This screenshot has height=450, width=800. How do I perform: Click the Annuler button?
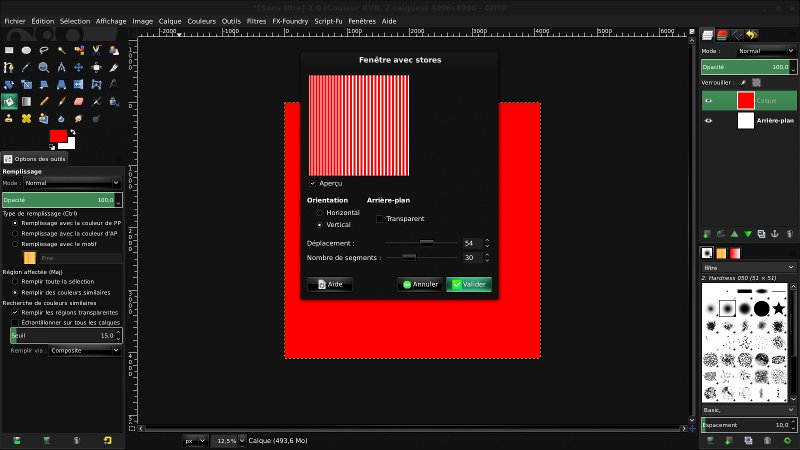click(420, 285)
